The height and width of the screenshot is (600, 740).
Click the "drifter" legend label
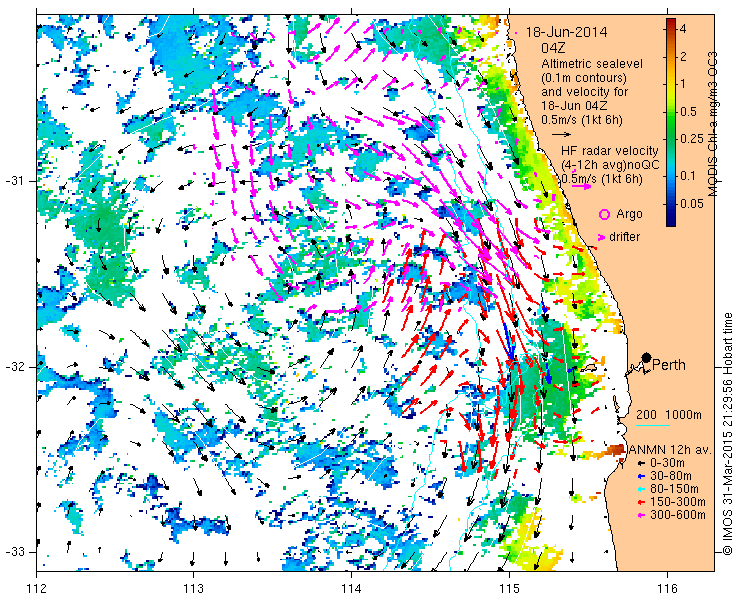(x=624, y=237)
